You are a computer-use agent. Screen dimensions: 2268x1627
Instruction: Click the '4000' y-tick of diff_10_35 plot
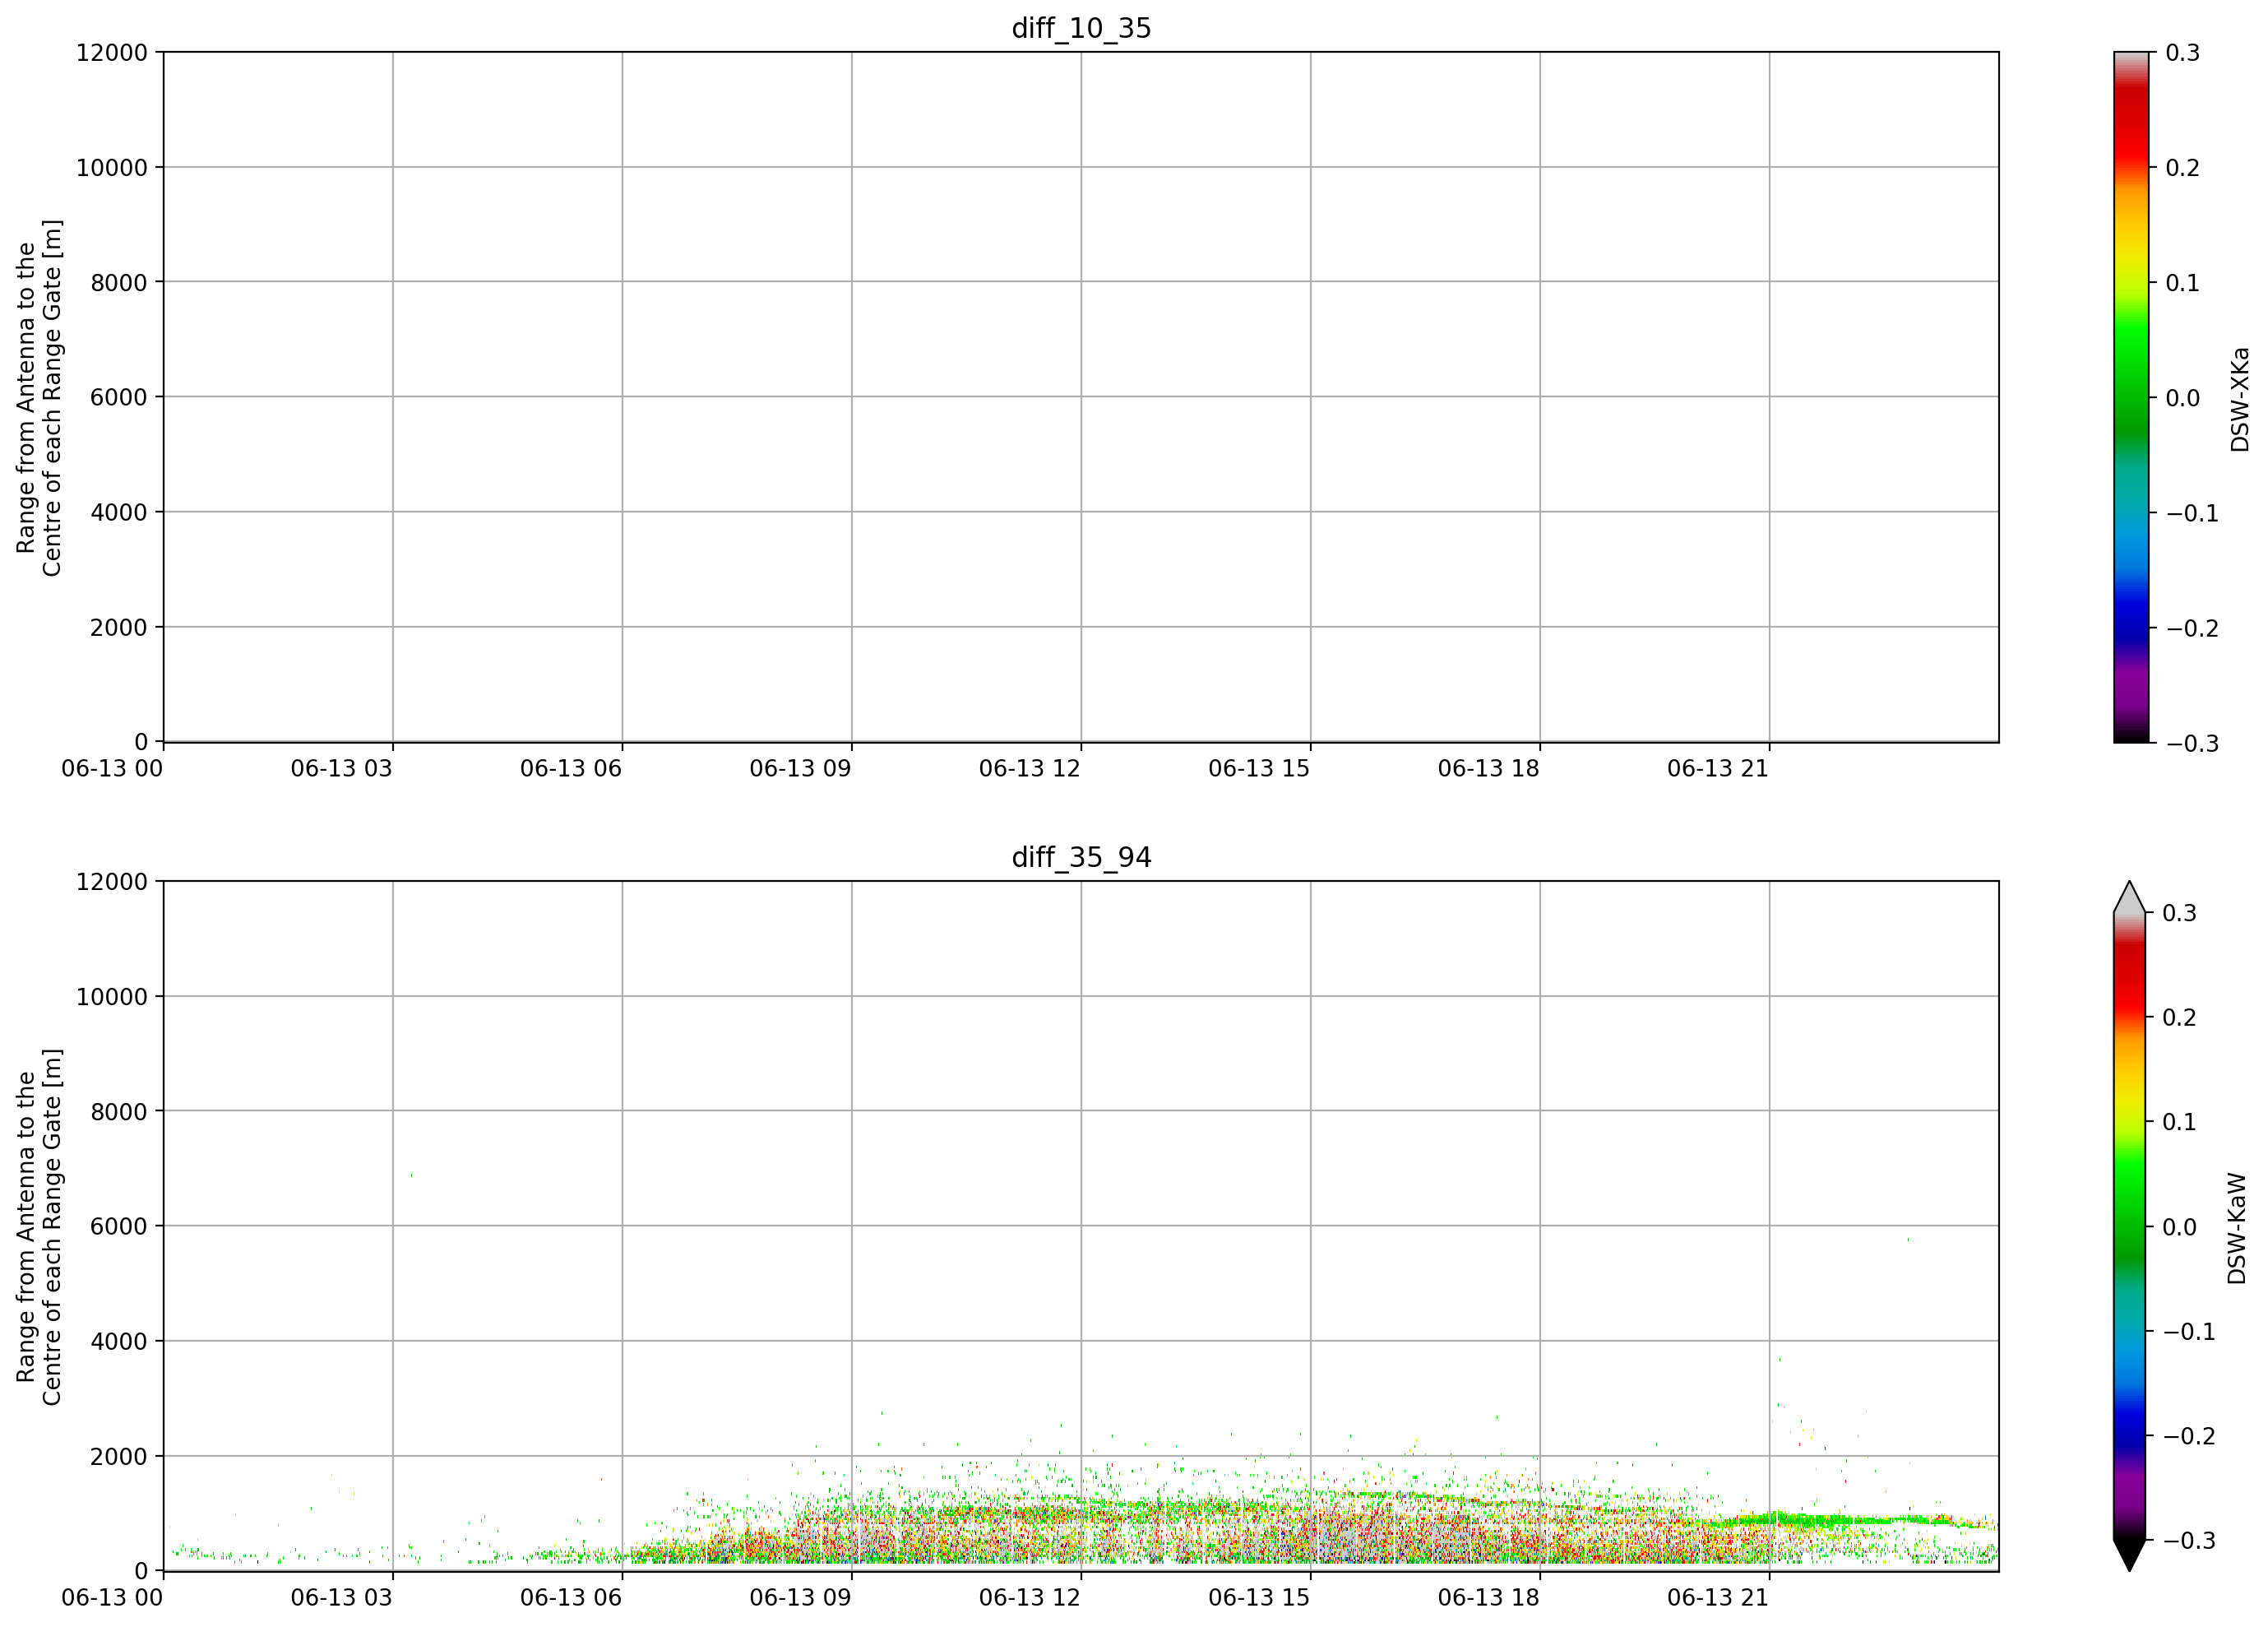click(x=119, y=512)
